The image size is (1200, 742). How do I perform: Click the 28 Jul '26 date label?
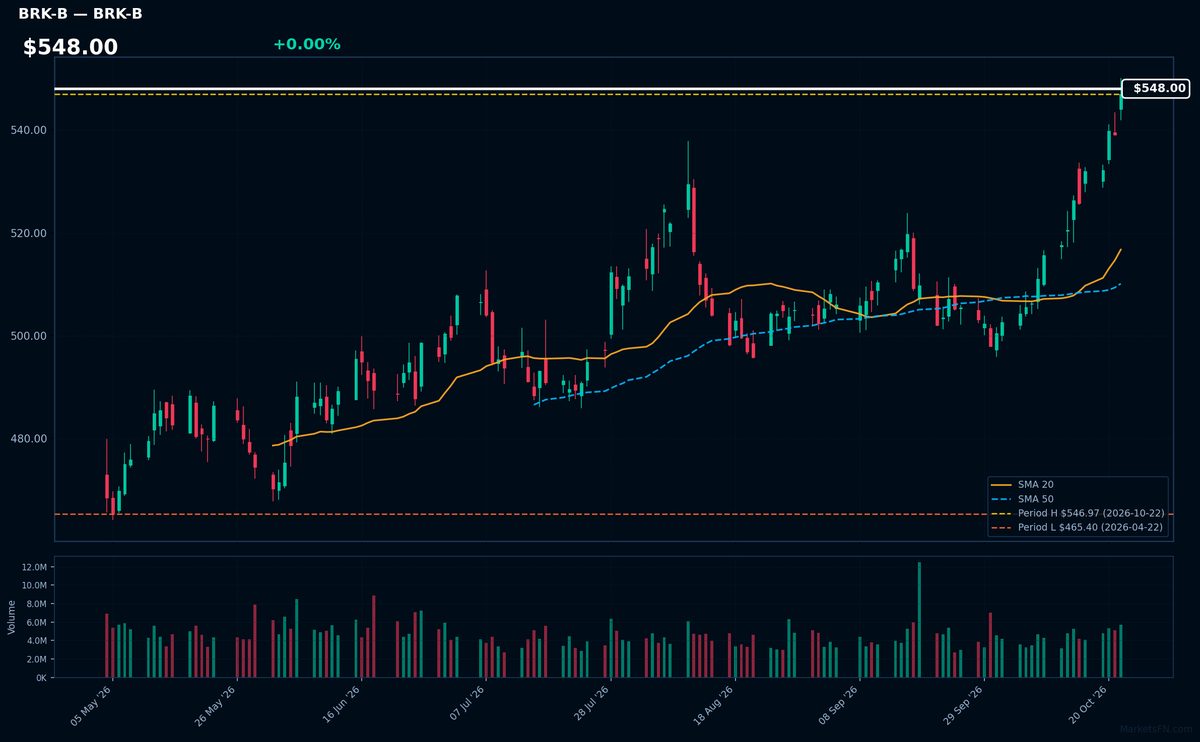pos(589,707)
